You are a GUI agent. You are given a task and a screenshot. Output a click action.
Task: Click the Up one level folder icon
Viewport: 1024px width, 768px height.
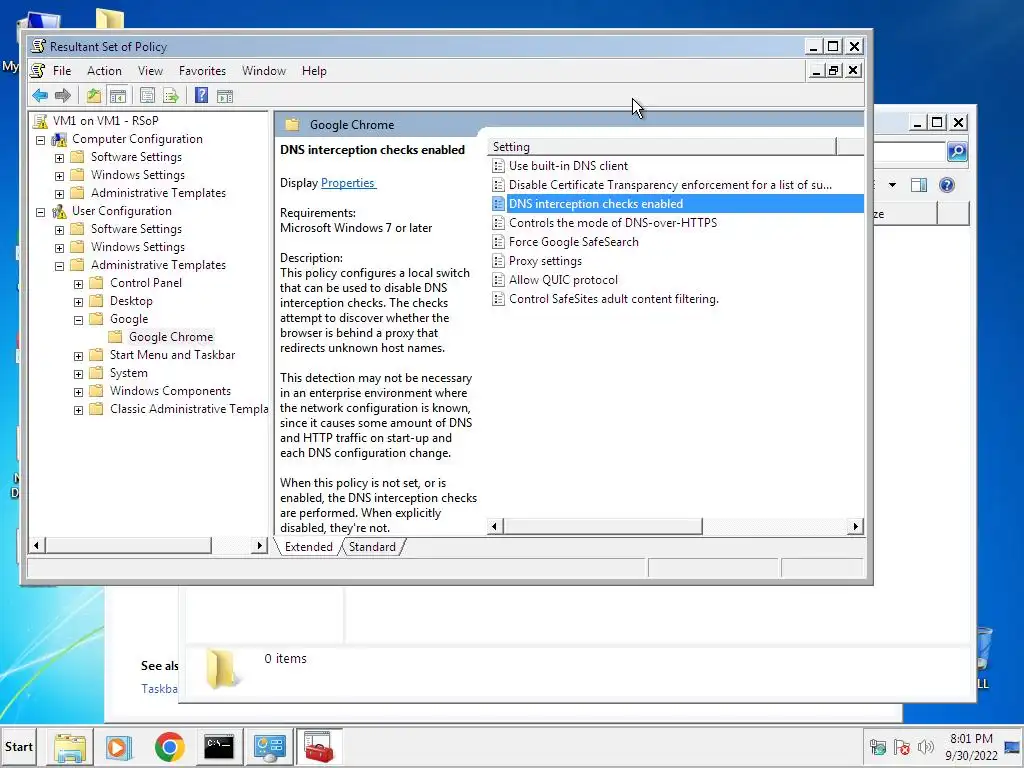point(93,96)
